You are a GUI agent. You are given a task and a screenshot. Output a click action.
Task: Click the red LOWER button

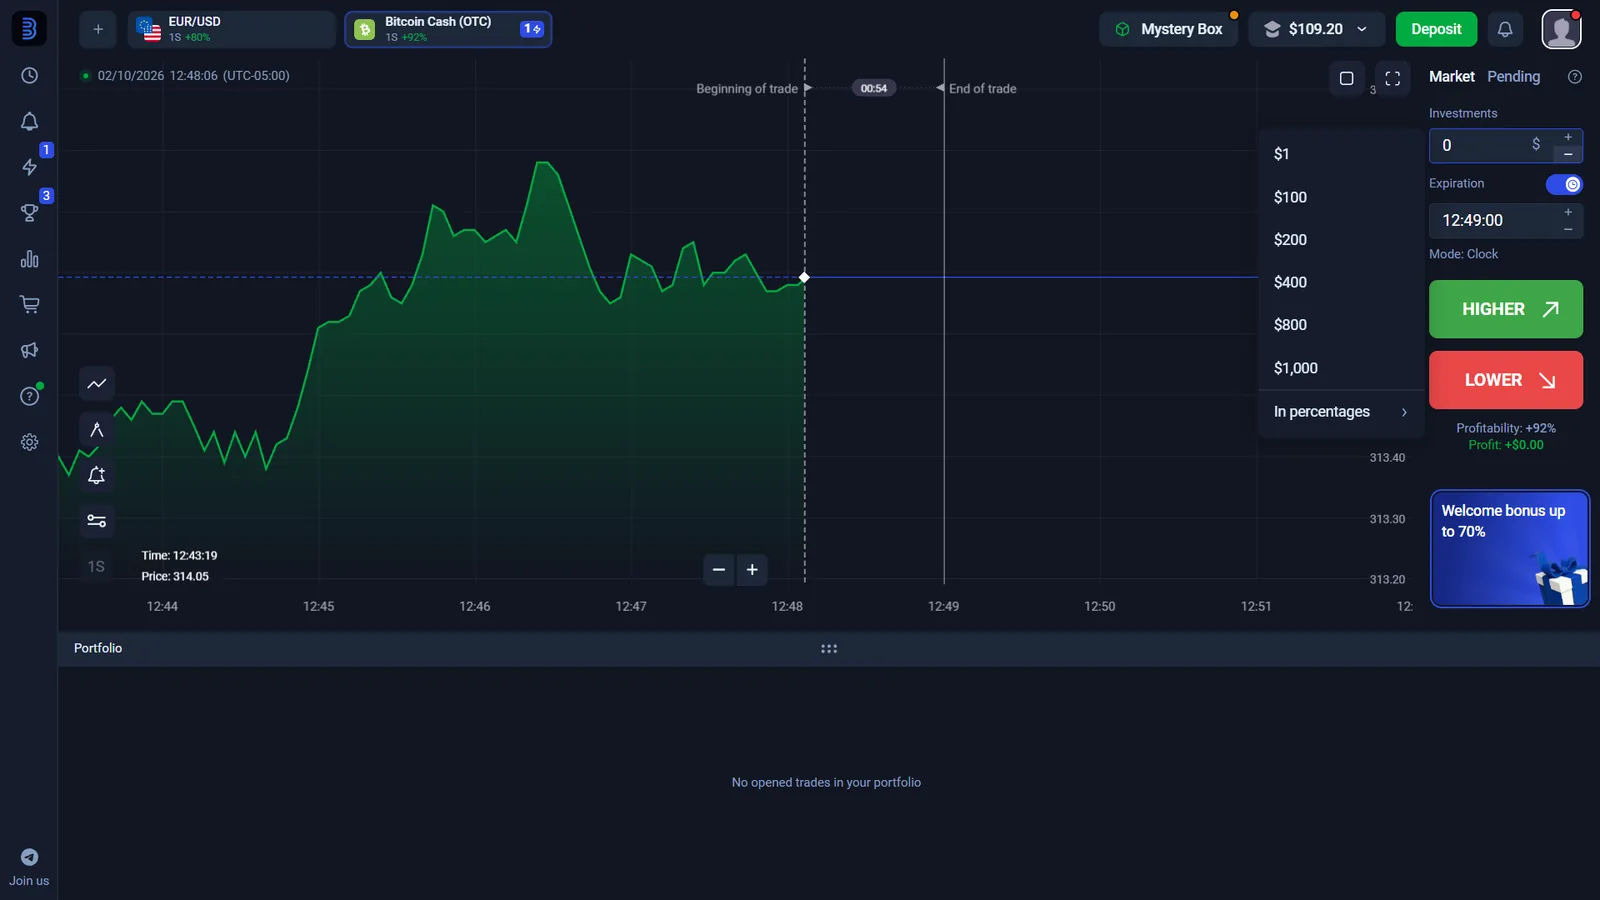(x=1506, y=380)
